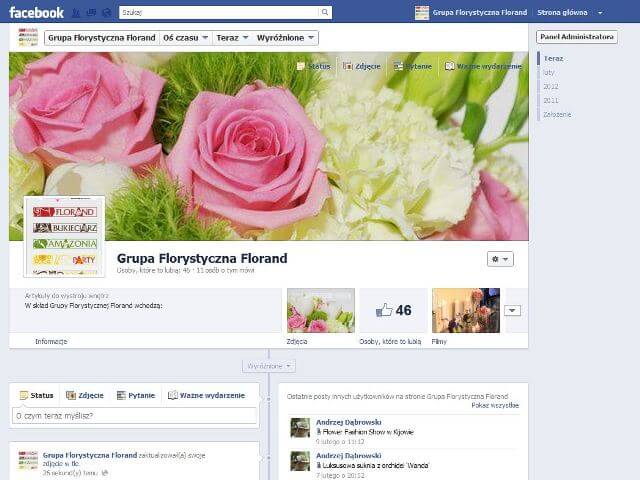The width and height of the screenshot is (640, 480).
Task: Open the Teraz dropdown
Action: click(x=232, y=38)
